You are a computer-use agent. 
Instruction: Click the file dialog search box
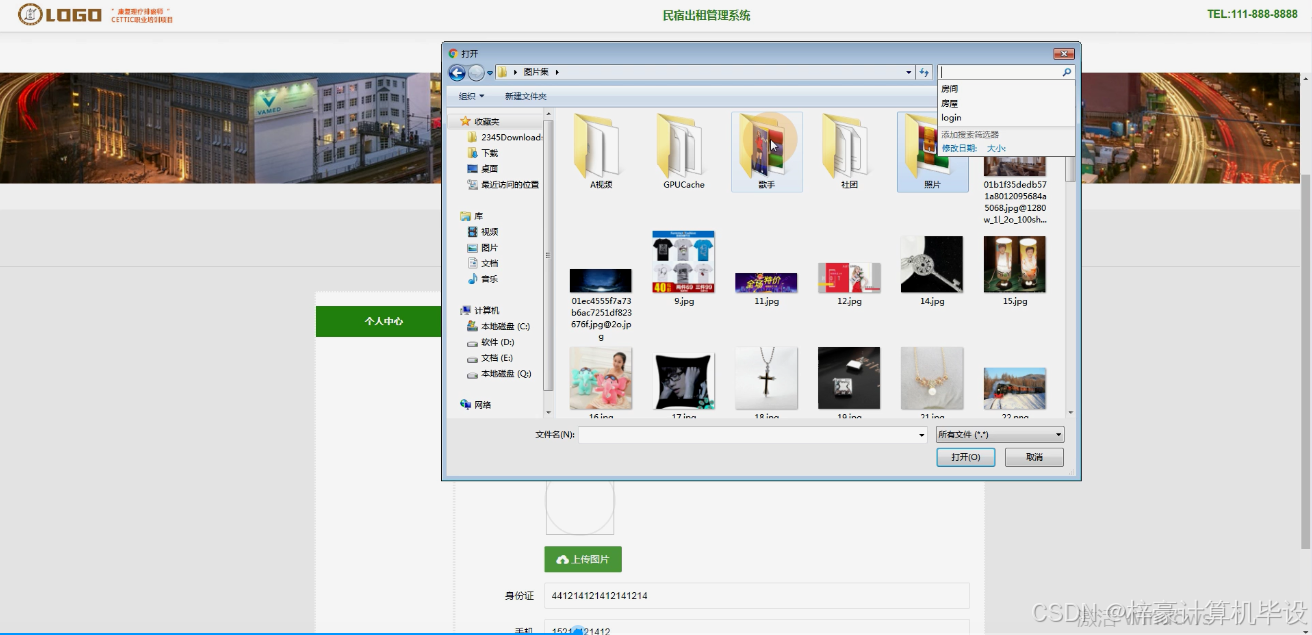(1000, 72)
